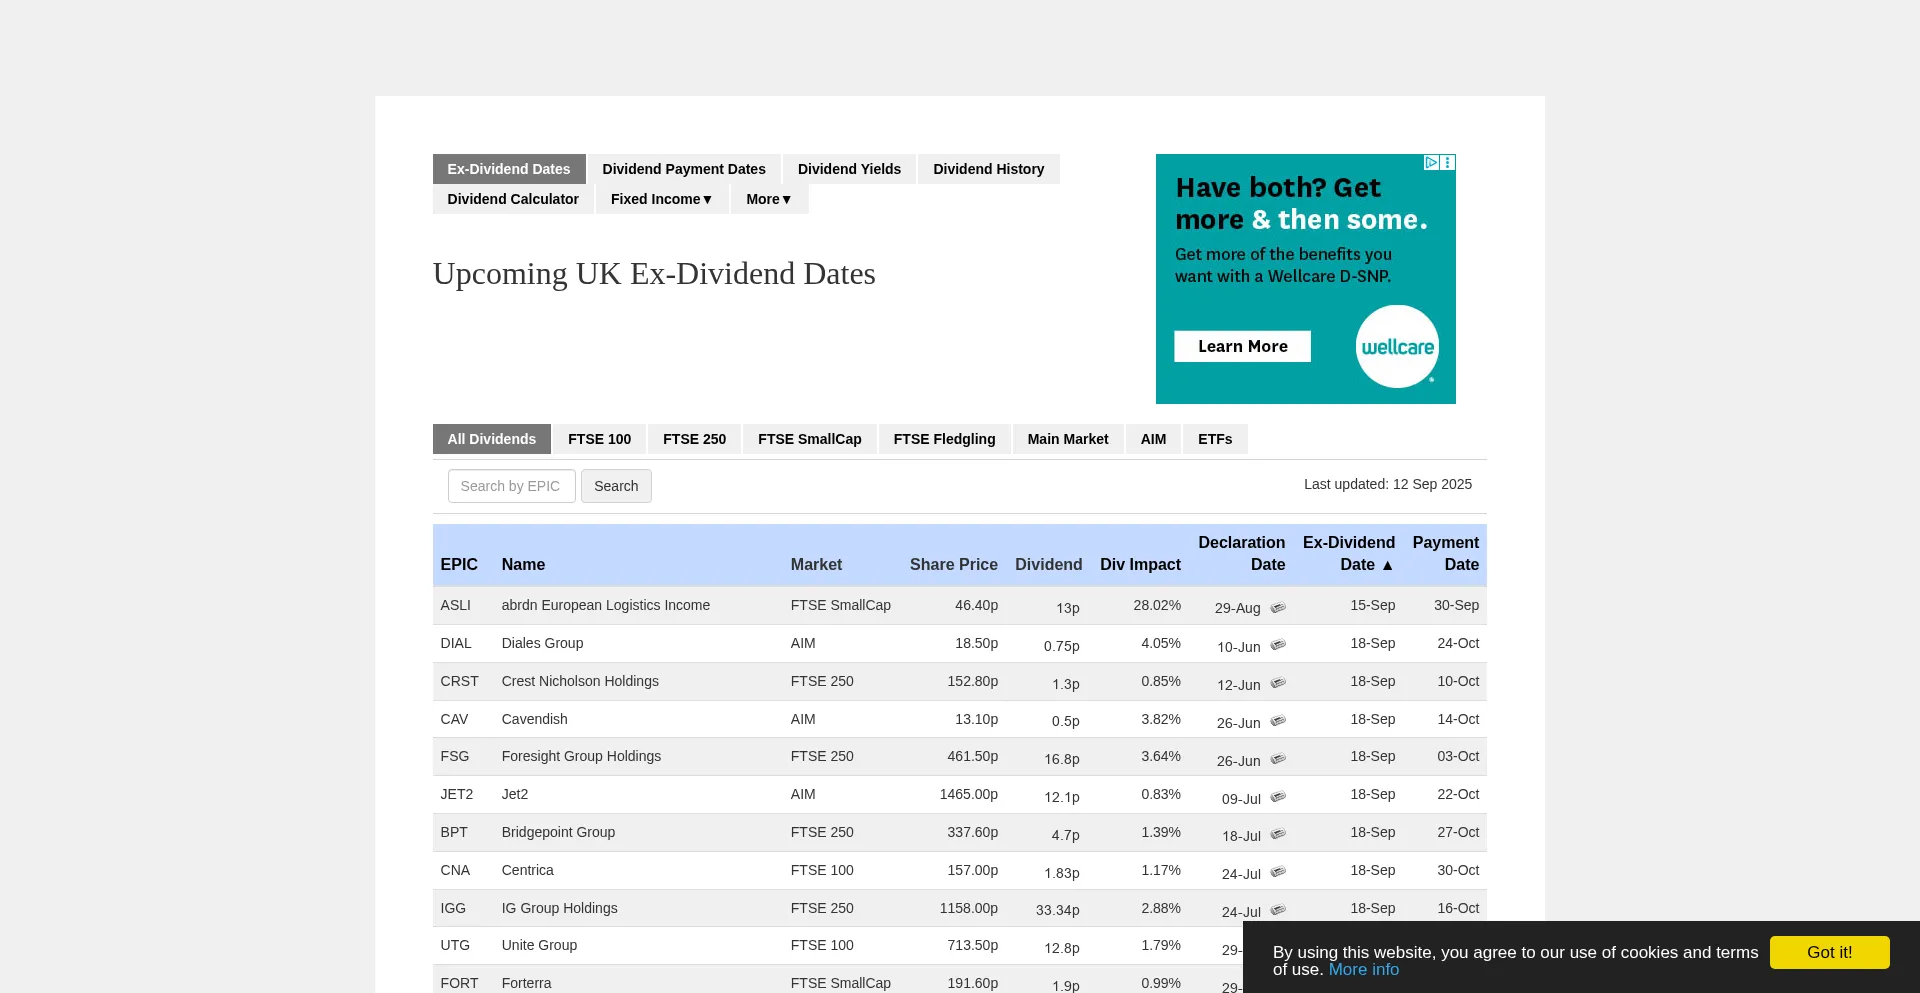Sort by EPIC column header
This screenshot has height=993, width=1920.
459,565
